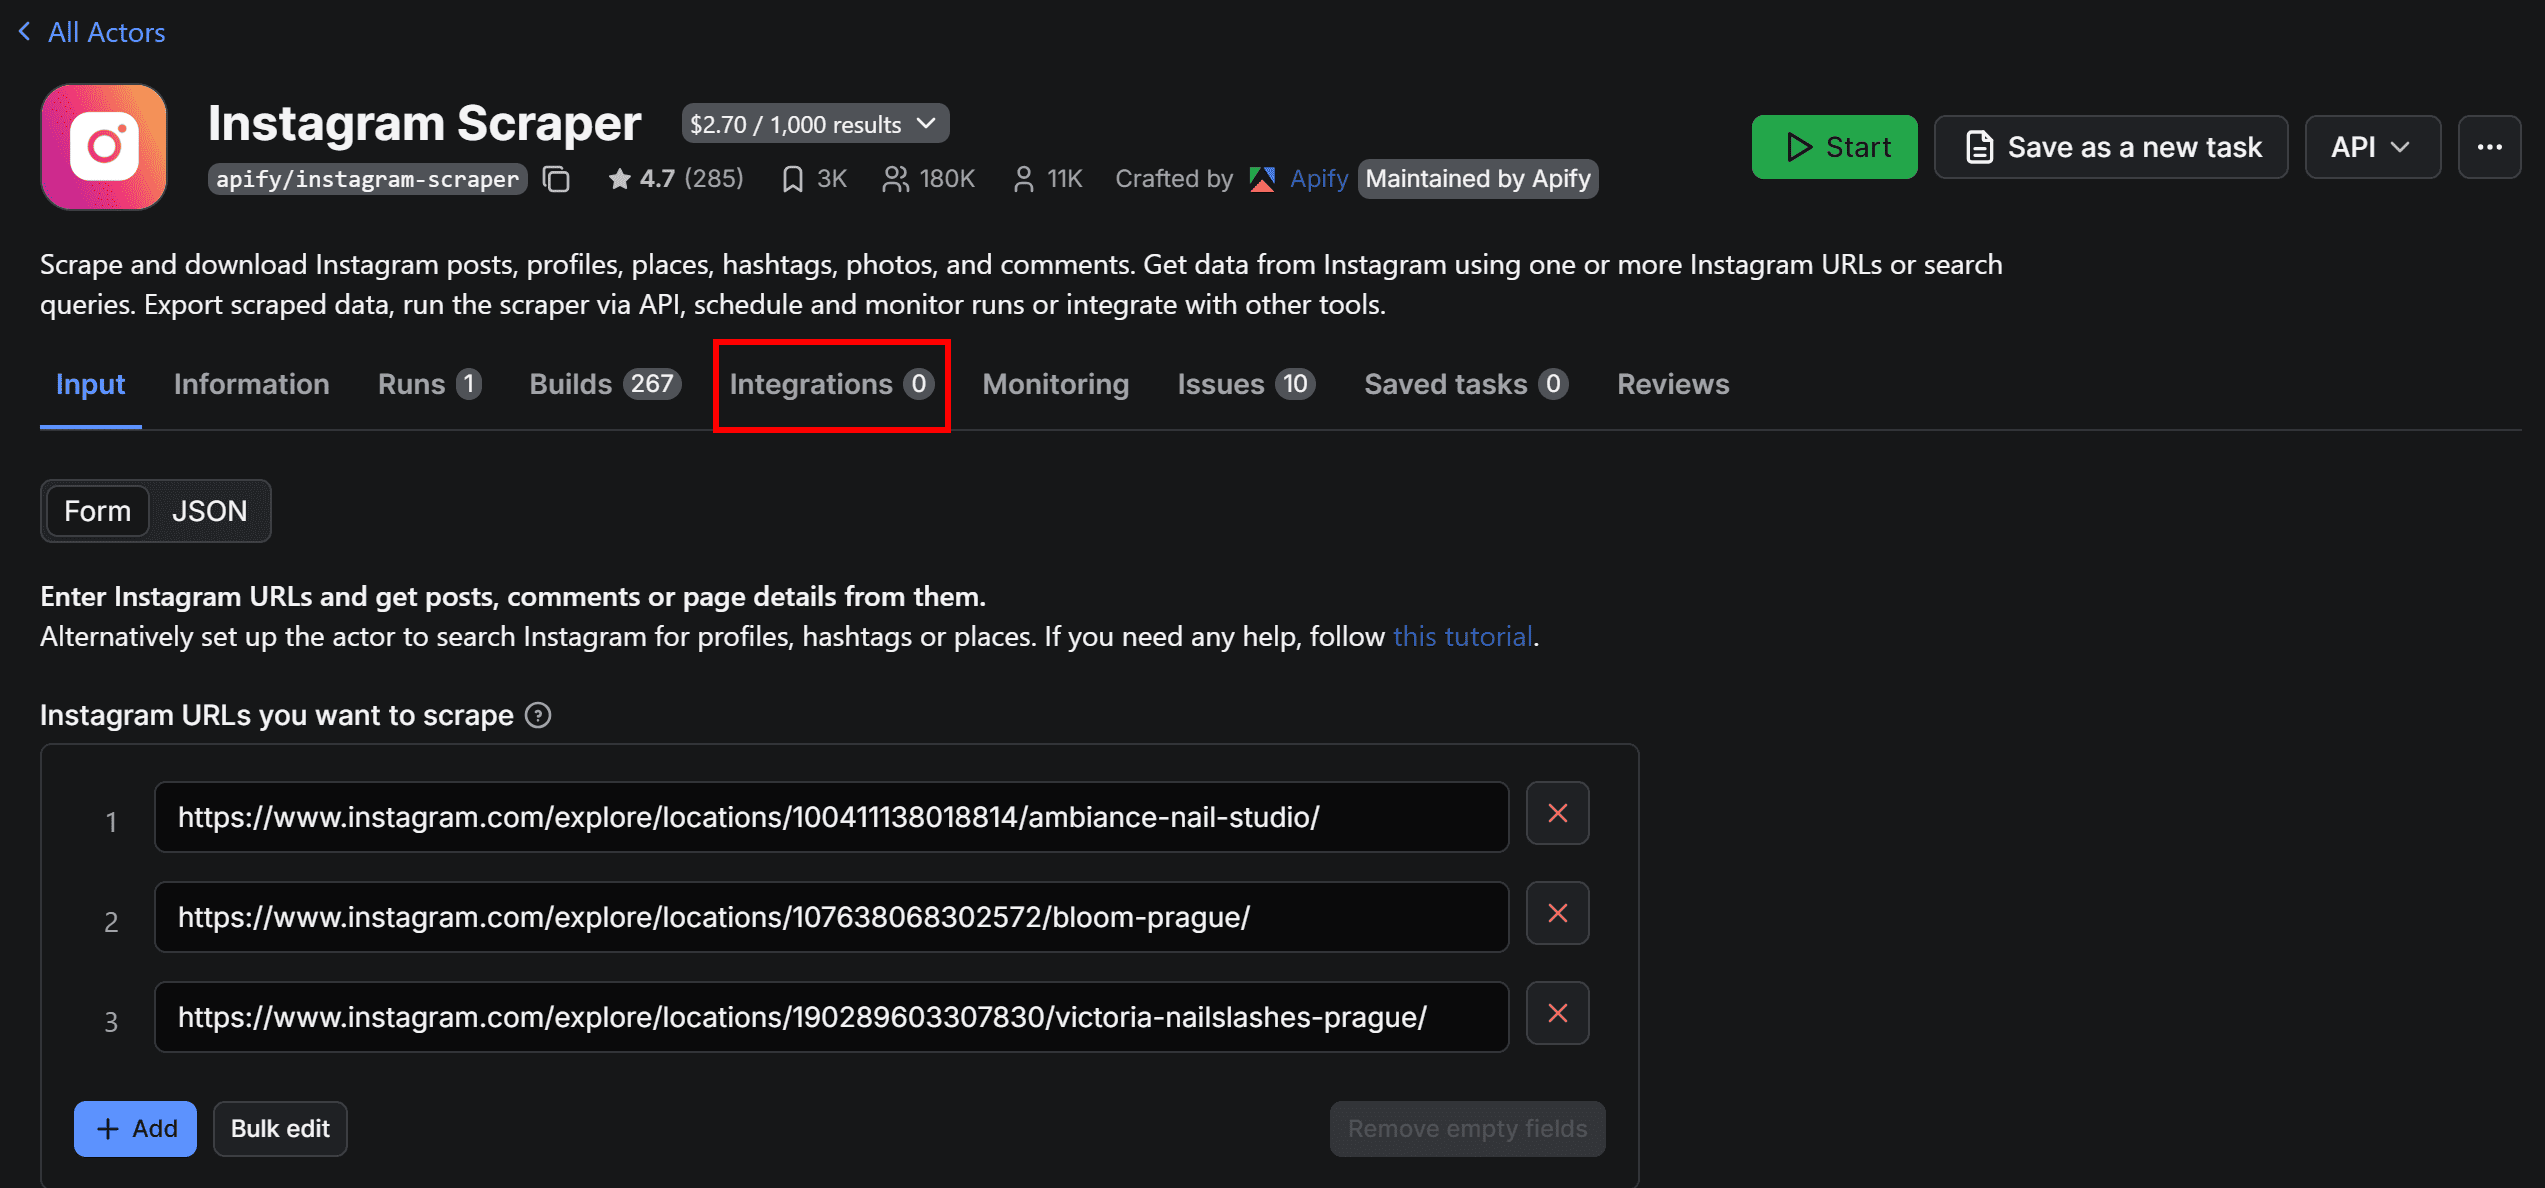Open more options with the ellipsis button
Viewport: 2545px width, 1188px height.
coord(2489,146)
